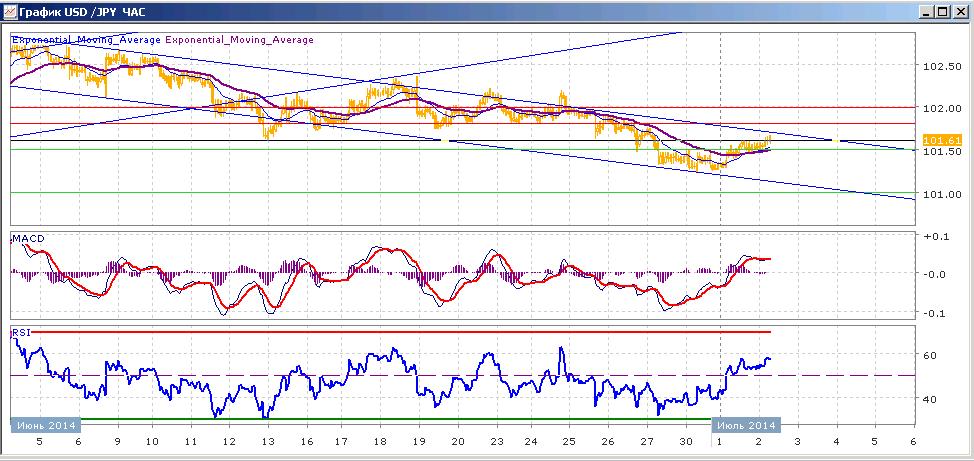Screen dimensions: 974x461
Task: Click the red horizontal line at 102.00
Action: 463,107
